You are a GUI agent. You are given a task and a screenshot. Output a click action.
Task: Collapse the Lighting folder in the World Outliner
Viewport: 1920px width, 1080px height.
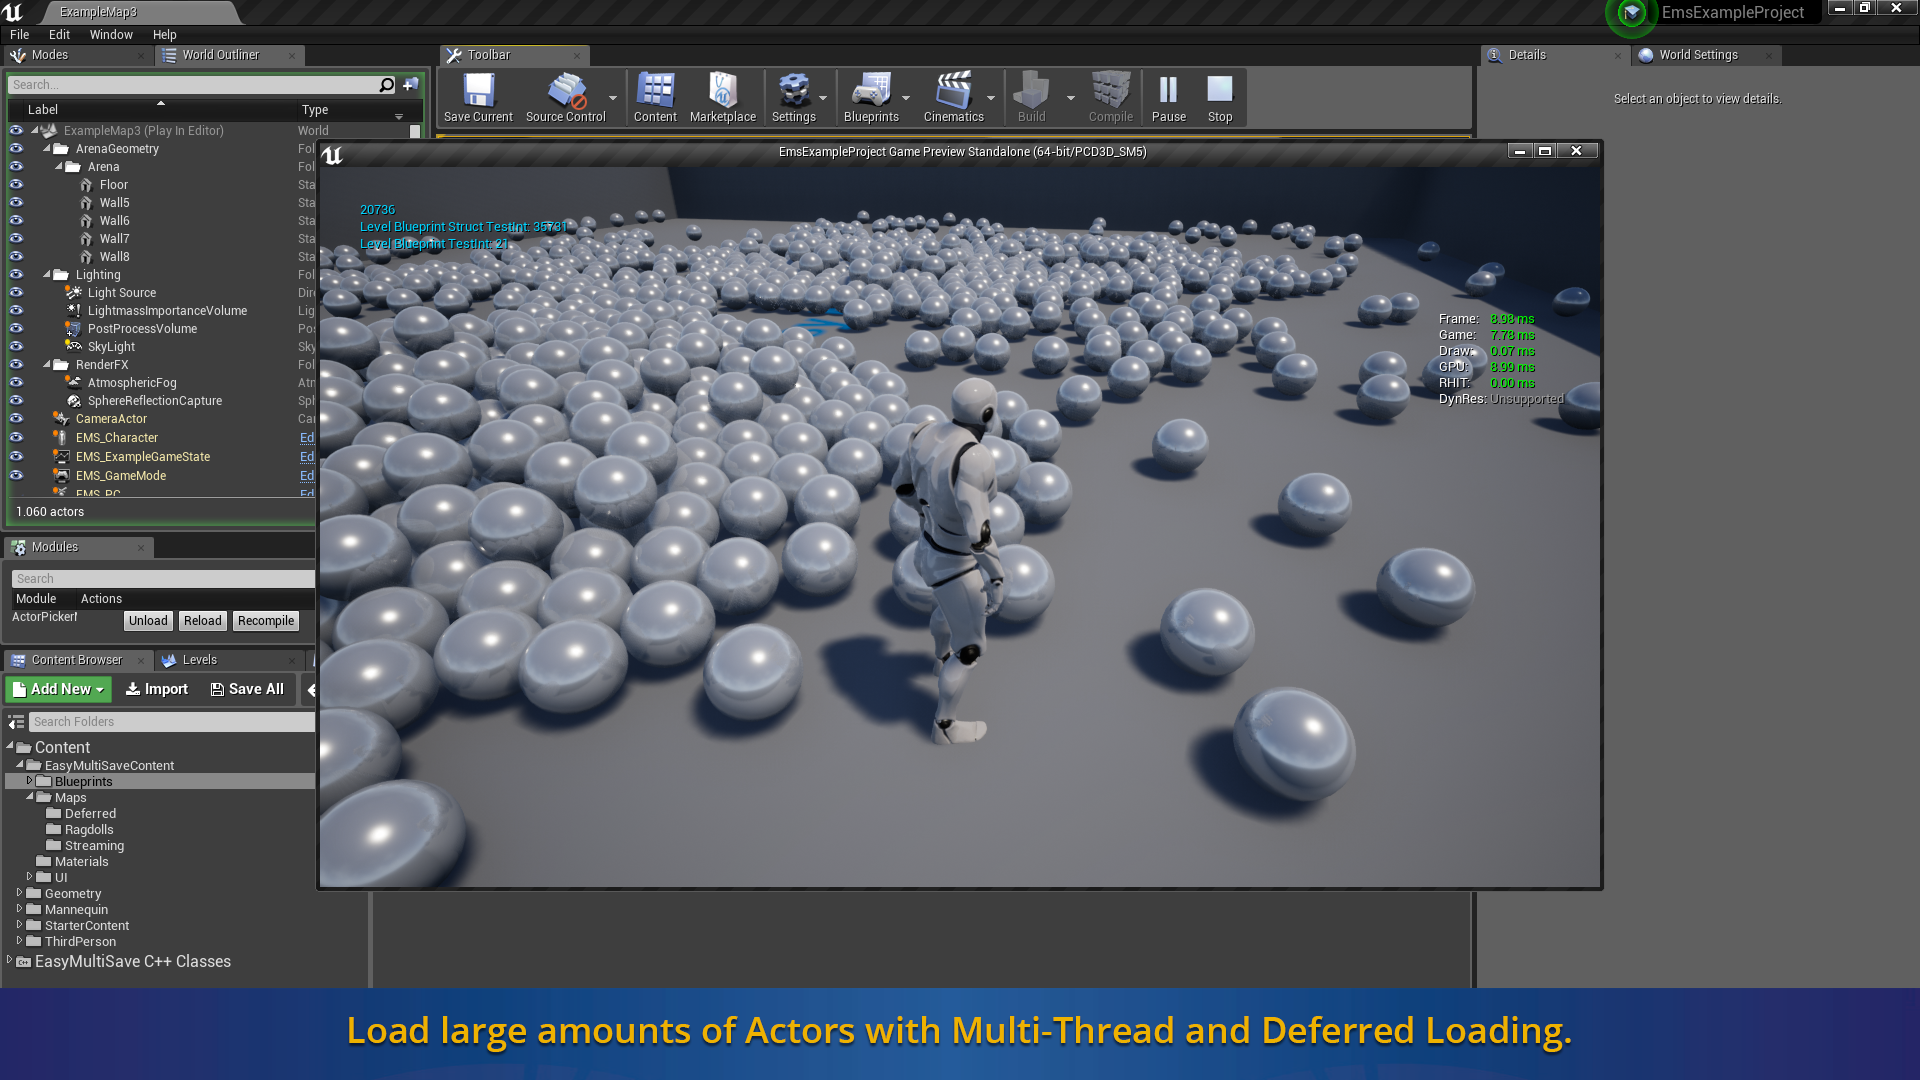tap(47, 274)
